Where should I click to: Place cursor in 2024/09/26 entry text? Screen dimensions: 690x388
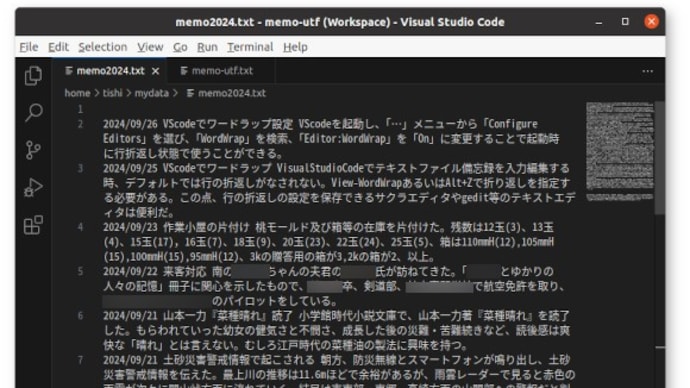click(x=331, y=139)
